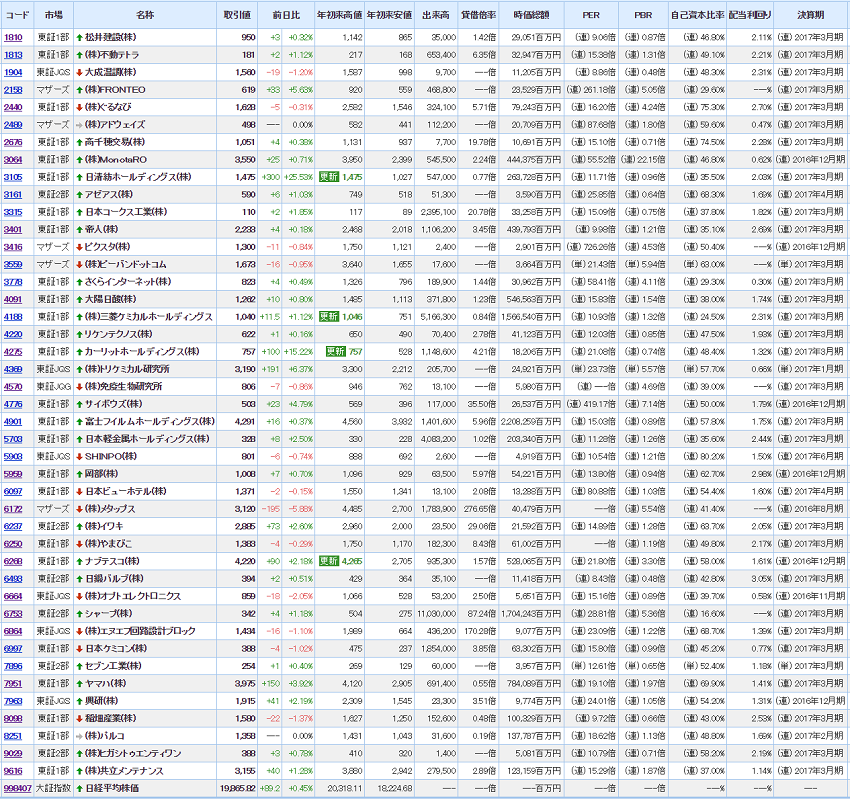Click the down arrow beside (株)メタップス
This screenshot has height=800, width=850.
point(79,509)
